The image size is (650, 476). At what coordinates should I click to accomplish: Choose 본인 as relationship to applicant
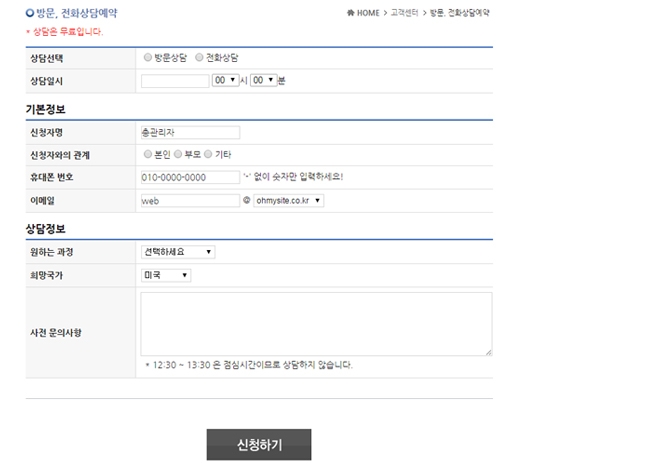tap(149, 154)
